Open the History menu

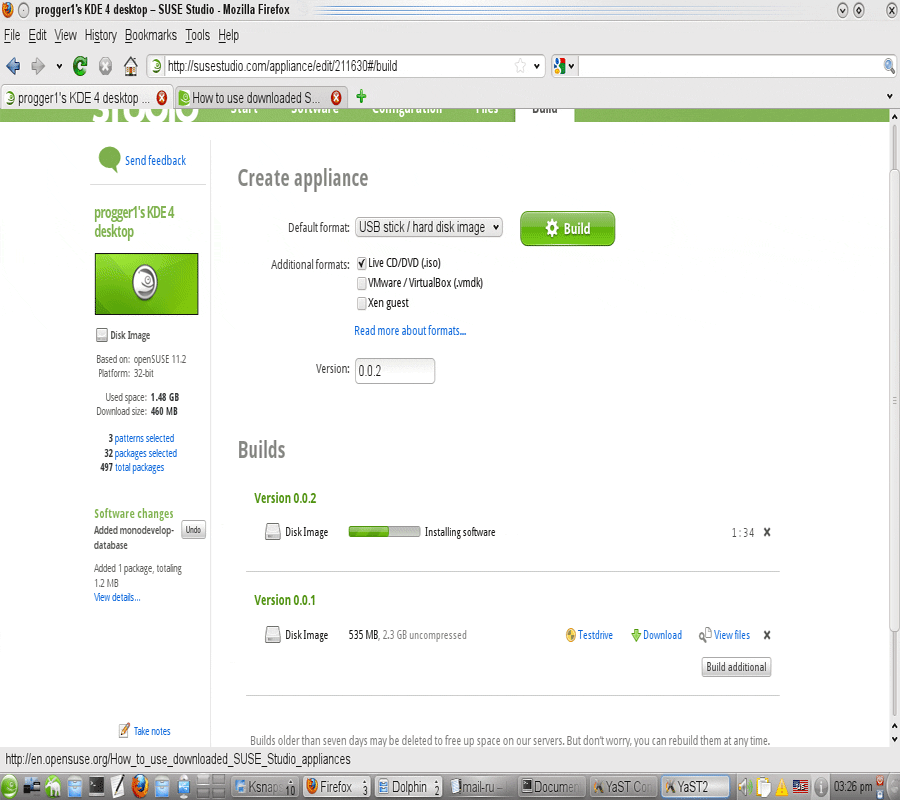coord(100,36)
